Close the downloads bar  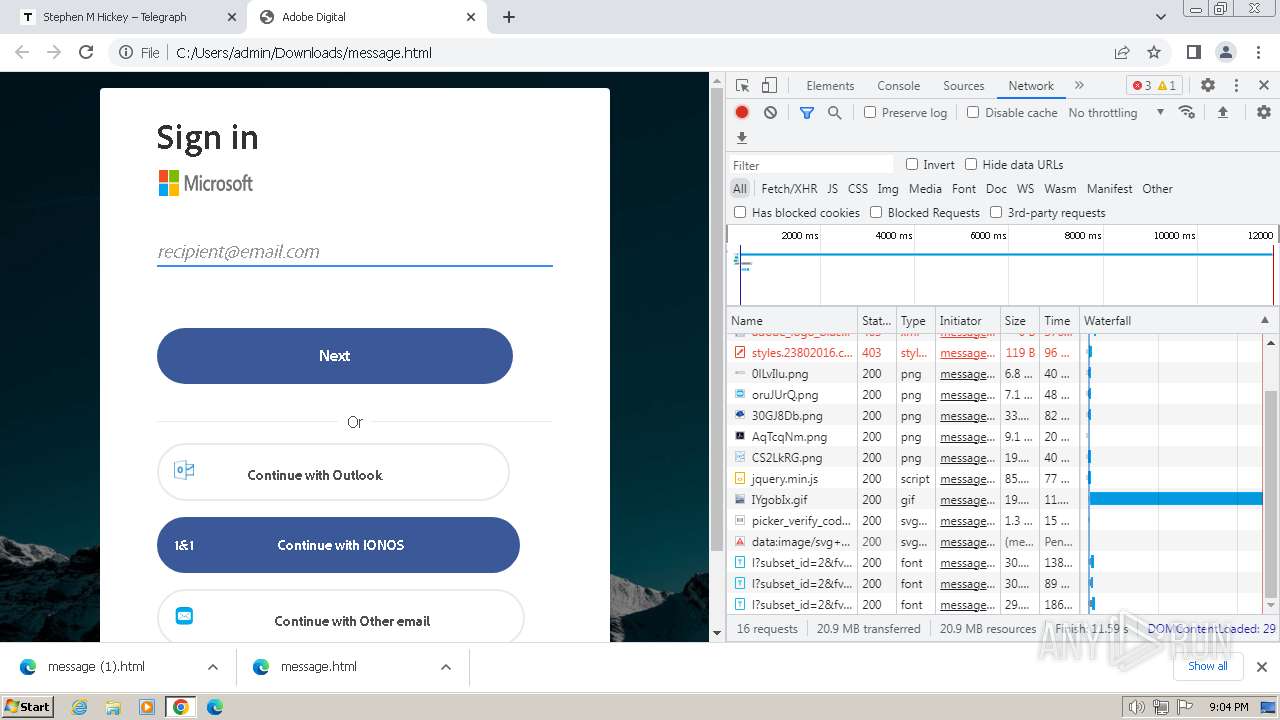pyautogui.click(x=1262, y=667)
